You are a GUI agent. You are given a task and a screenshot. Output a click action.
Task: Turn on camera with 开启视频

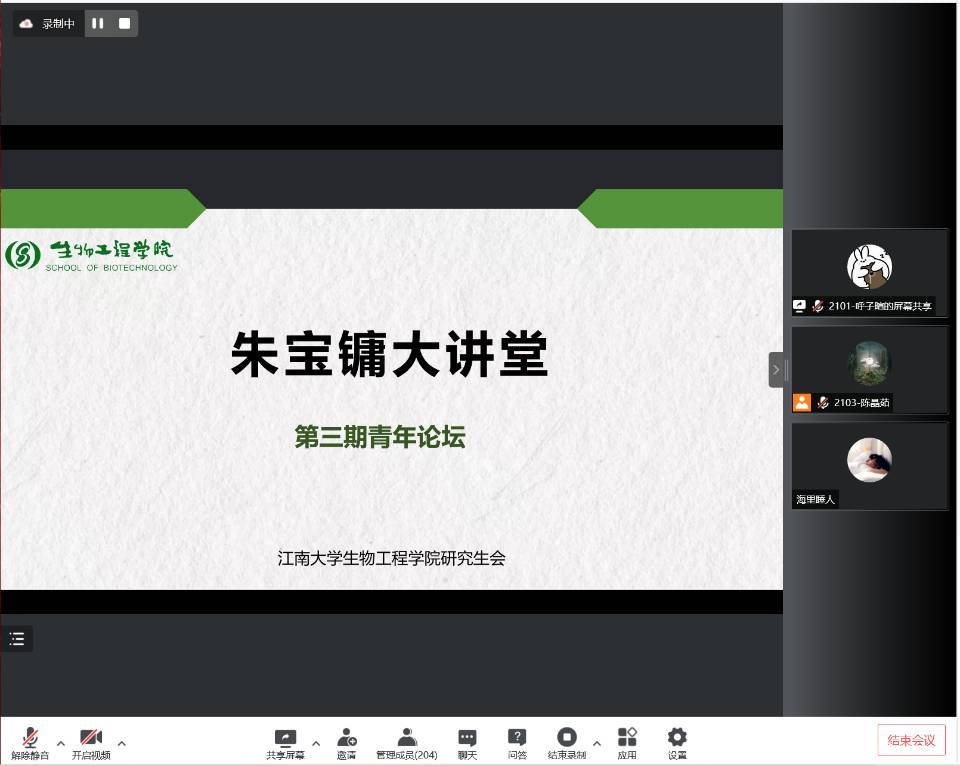(x=91, y=739)
